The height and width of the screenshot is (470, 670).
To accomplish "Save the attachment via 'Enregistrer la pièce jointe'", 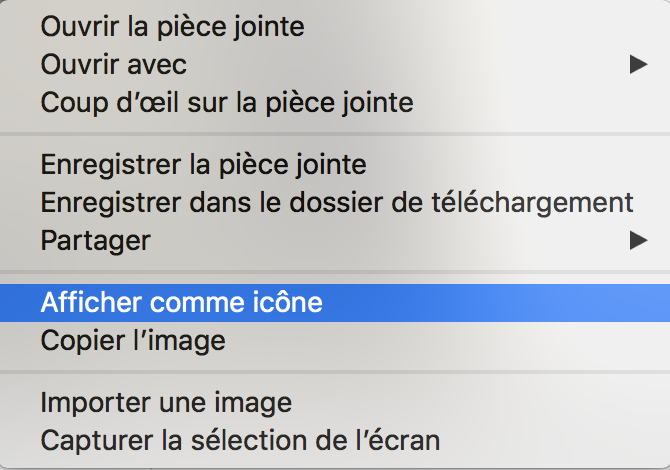I will 203,163.
